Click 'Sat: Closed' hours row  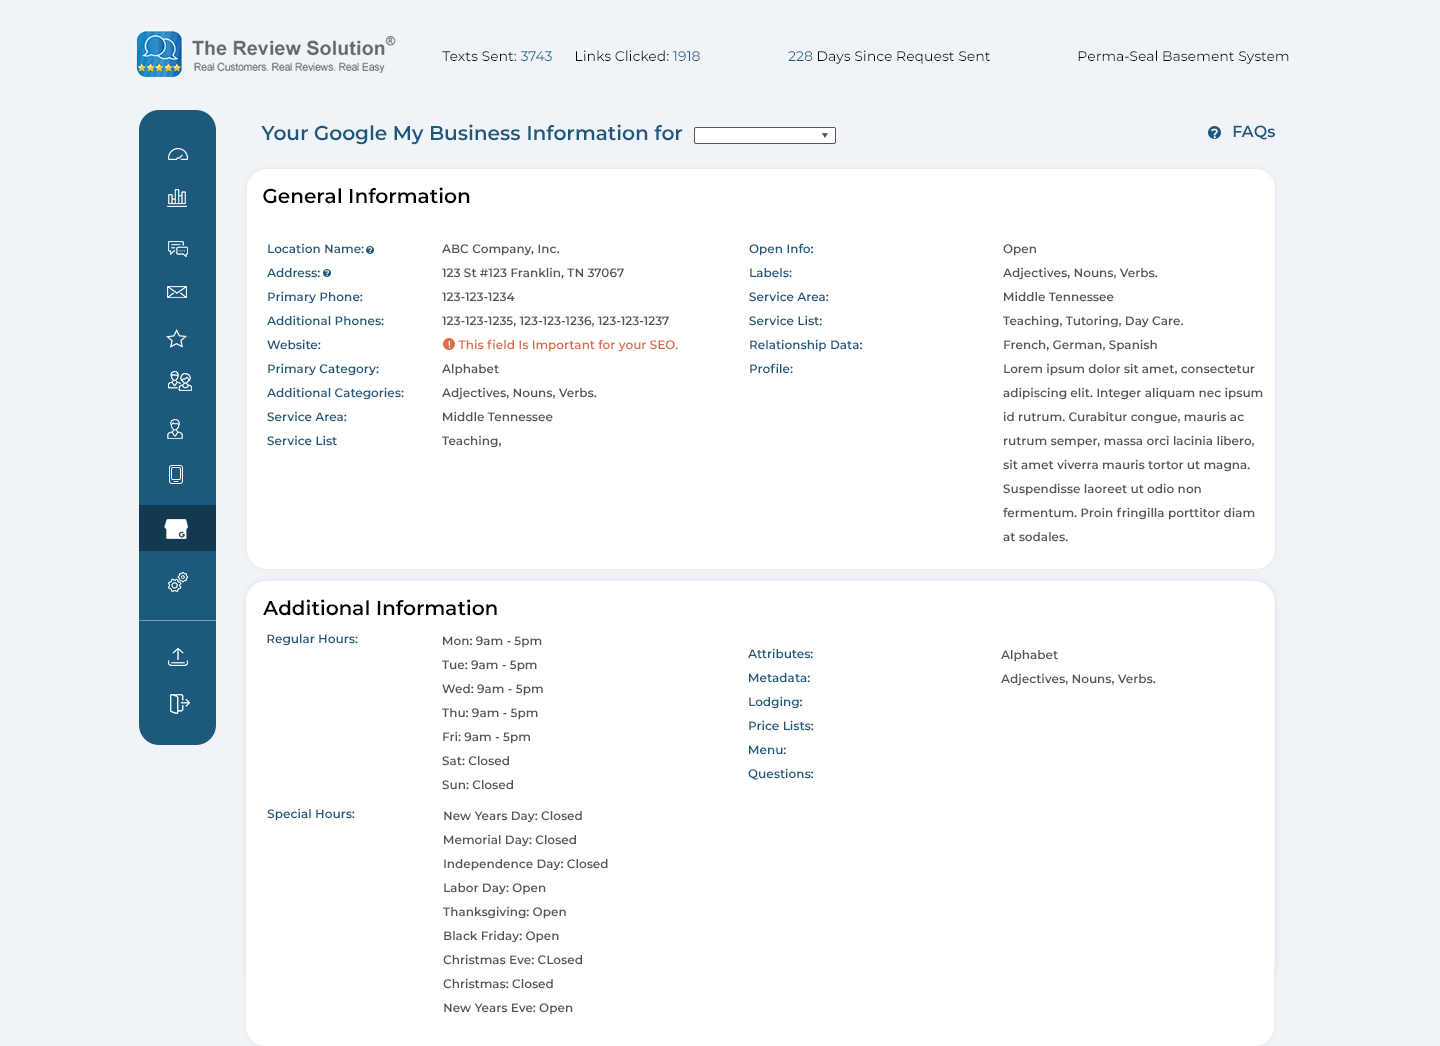click(476, 761)
